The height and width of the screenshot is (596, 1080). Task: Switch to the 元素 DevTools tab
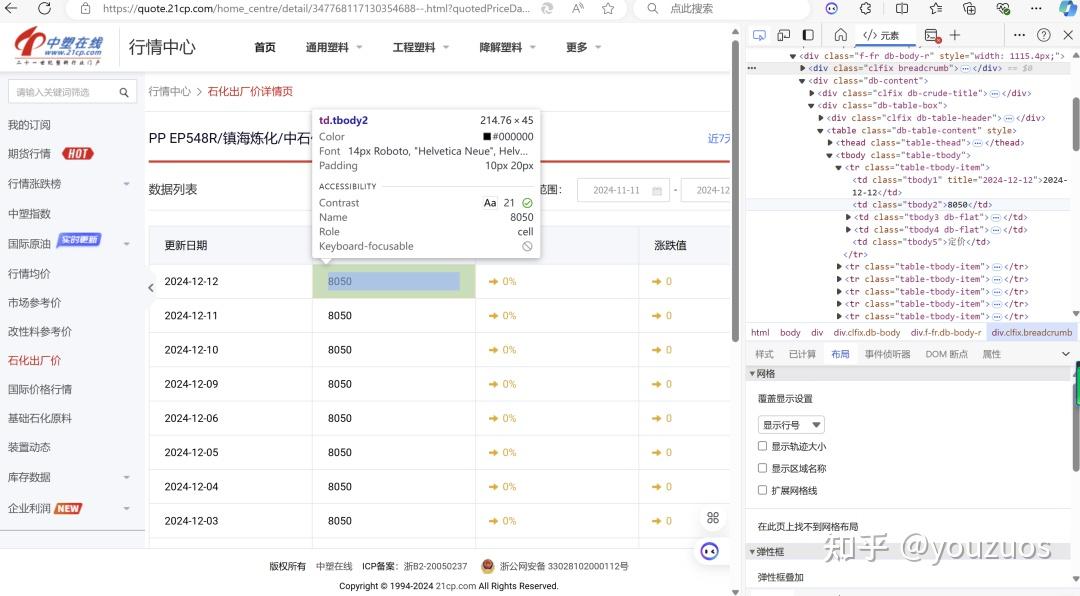[882, 35]
